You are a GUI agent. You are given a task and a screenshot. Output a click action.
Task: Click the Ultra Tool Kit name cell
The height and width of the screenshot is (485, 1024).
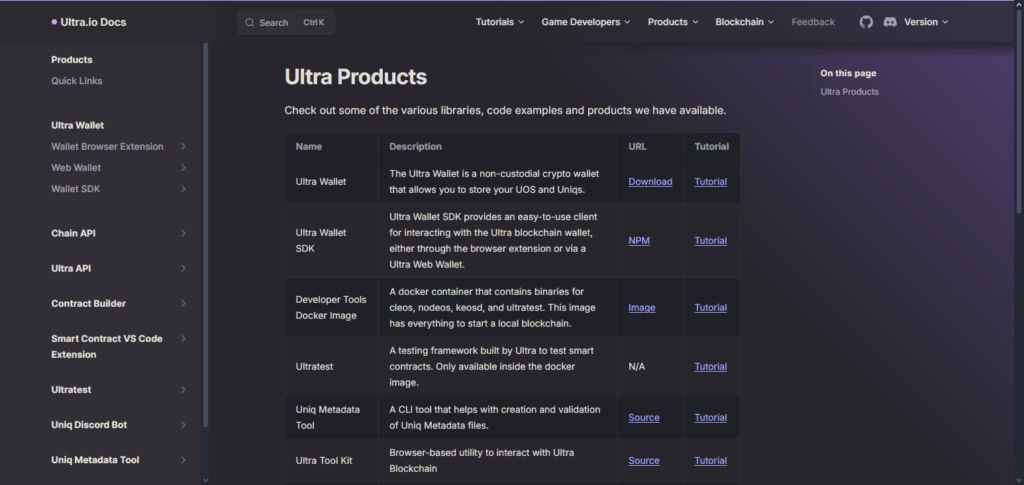point(332,461)
